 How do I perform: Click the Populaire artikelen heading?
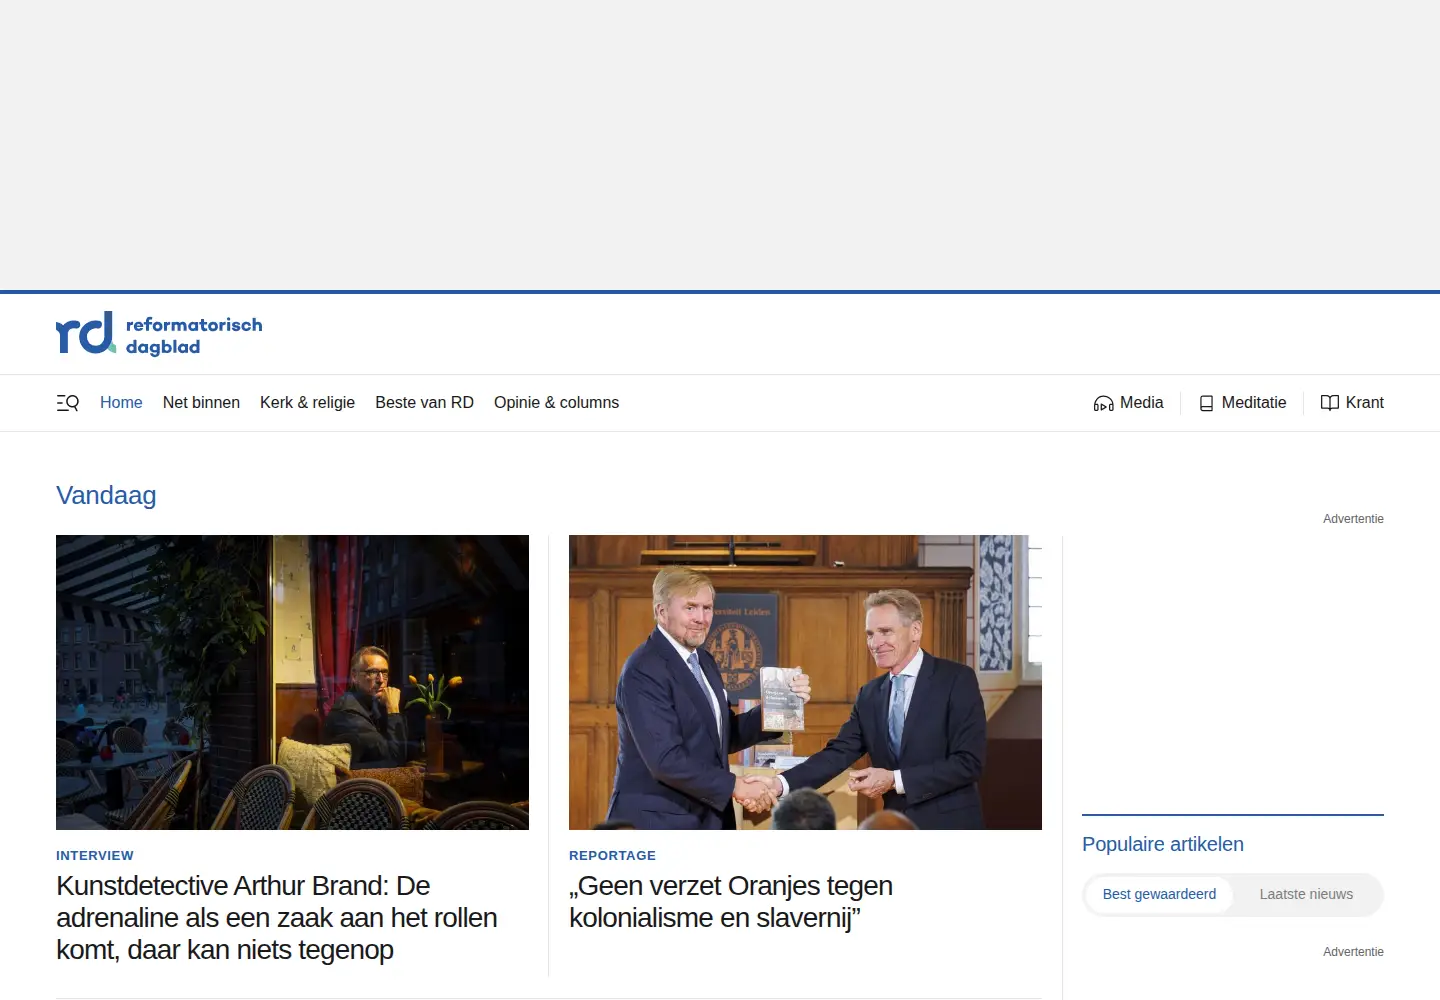(x=1163, y=844)
